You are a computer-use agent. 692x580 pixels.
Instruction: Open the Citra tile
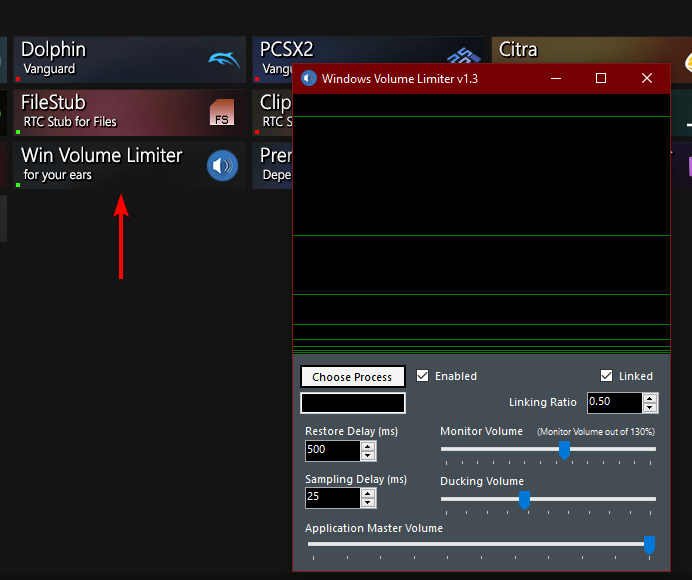[x=591, y=50]
